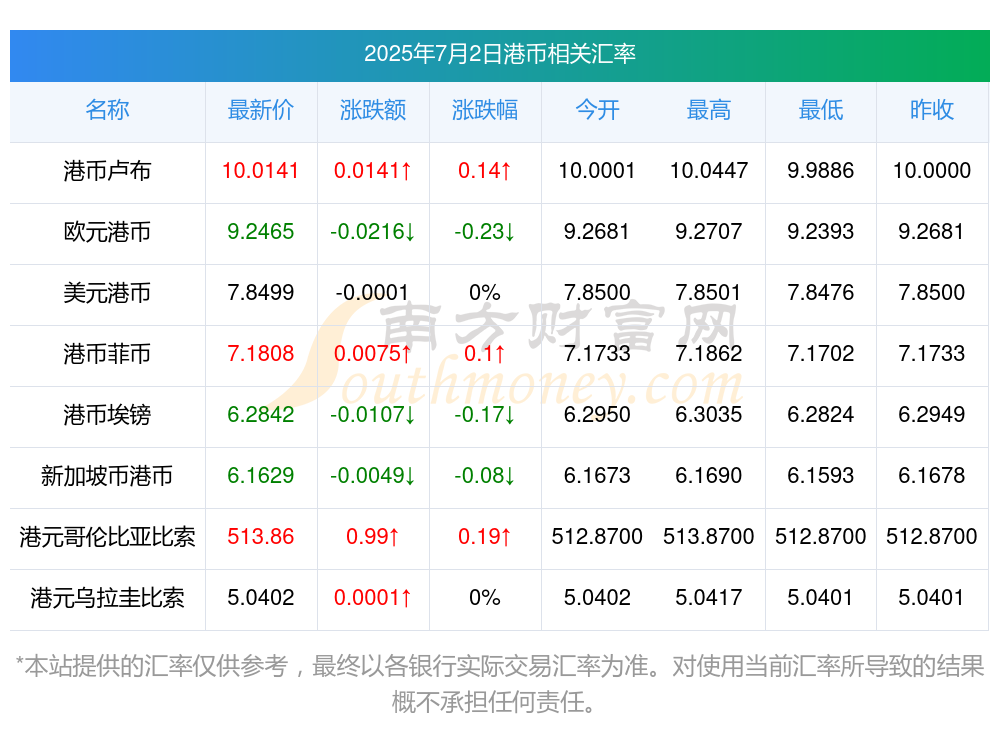Select the 欧元港币 row name
The image size is (1000, 733).
point(107,232)
